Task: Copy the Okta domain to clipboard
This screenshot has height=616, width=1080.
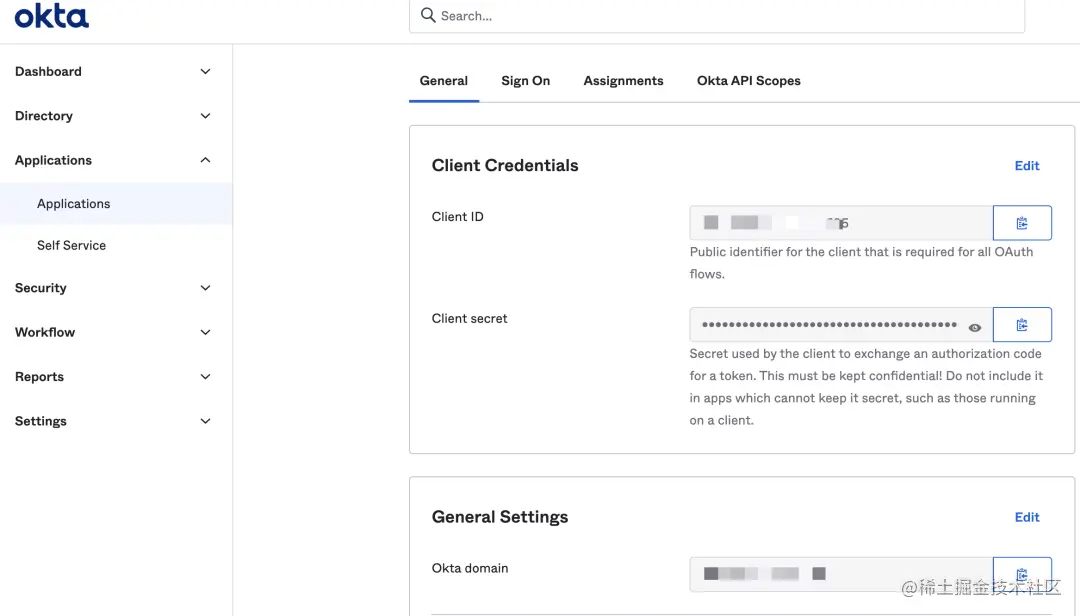Action: [x=1022, y=574]
